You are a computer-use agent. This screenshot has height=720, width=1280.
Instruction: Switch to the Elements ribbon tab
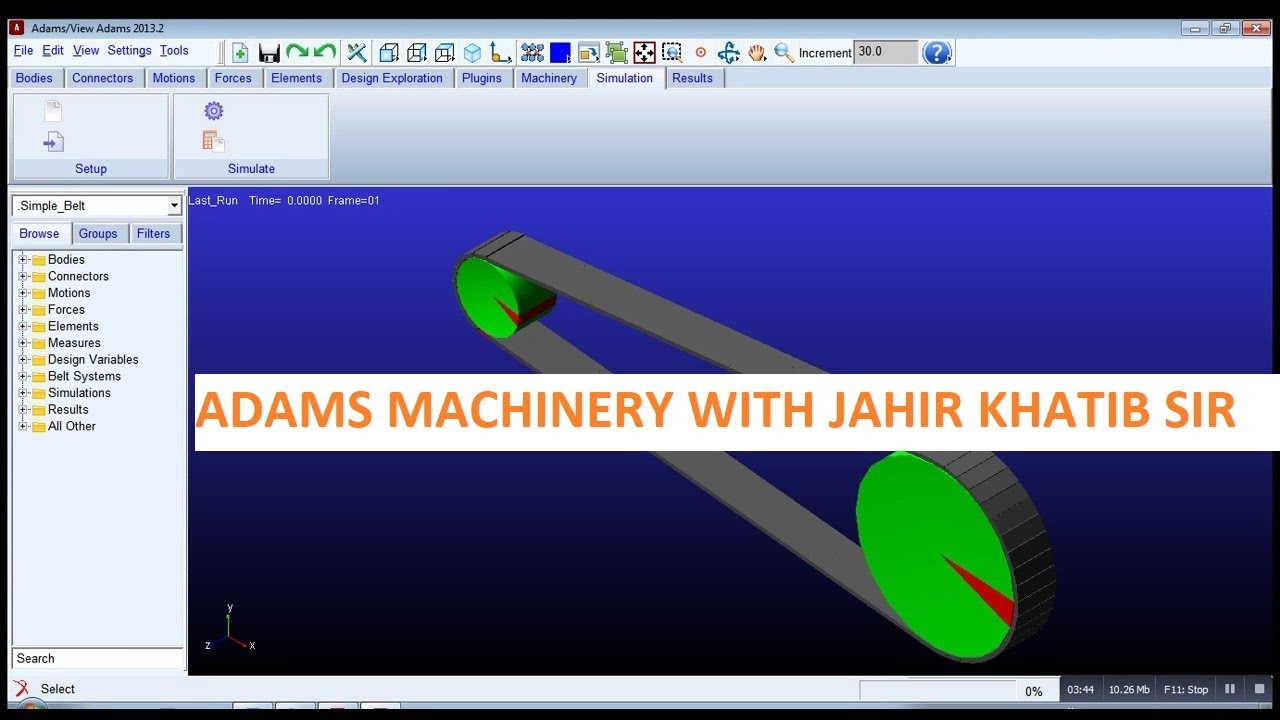click(x=297, y=78)
